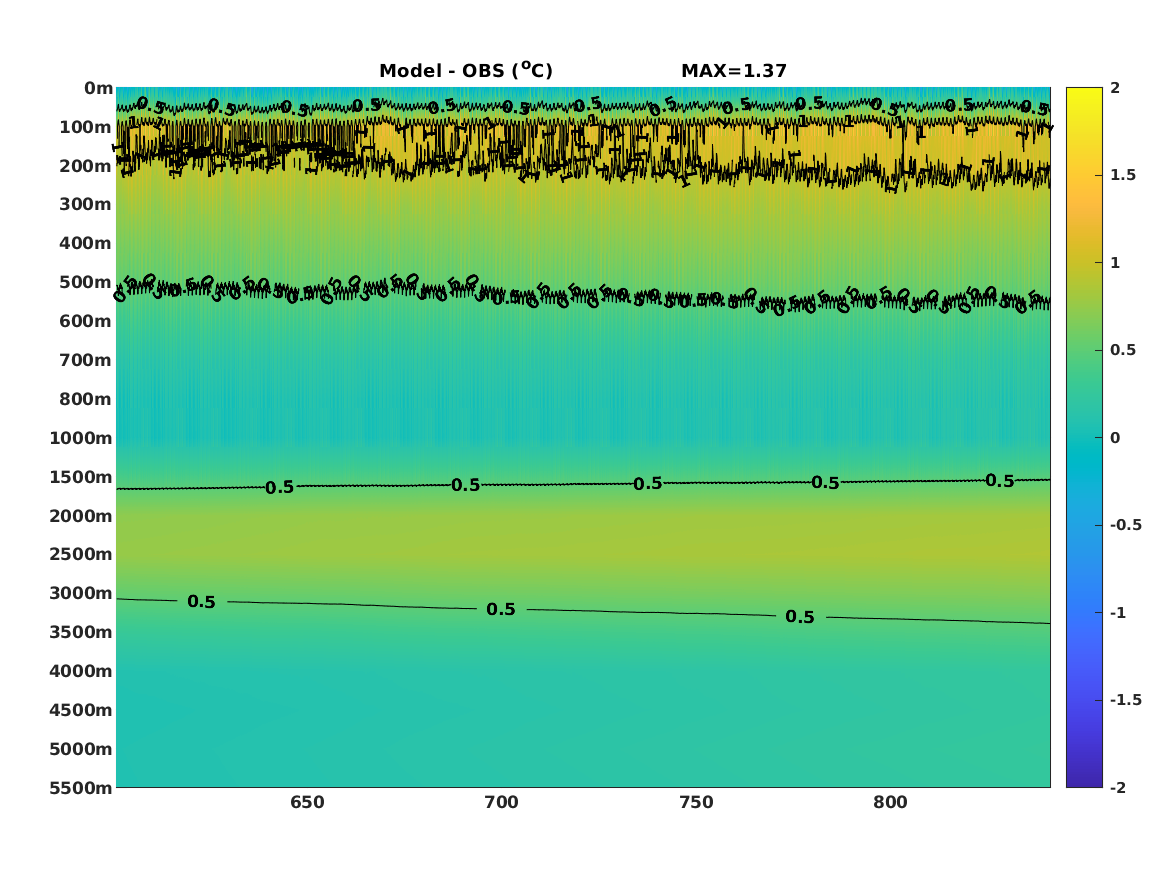Click the '3000m' depth axis label

(80, 593)
